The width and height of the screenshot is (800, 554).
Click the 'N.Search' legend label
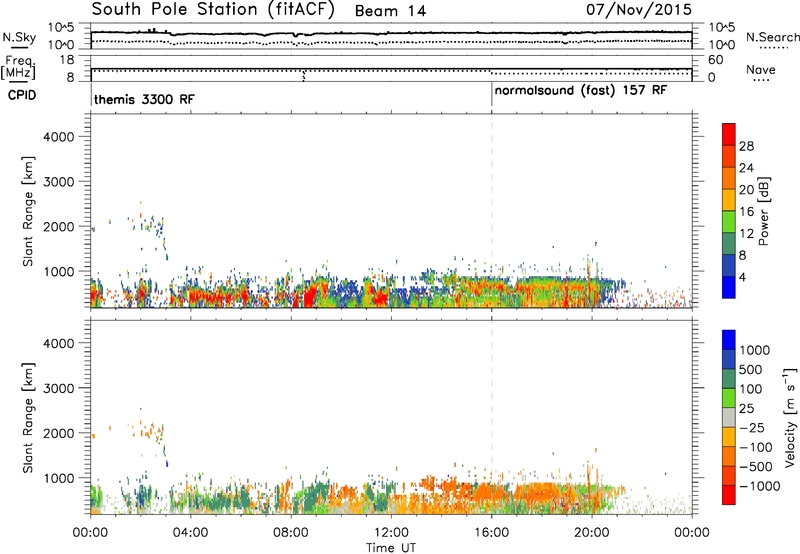point(772,37)
